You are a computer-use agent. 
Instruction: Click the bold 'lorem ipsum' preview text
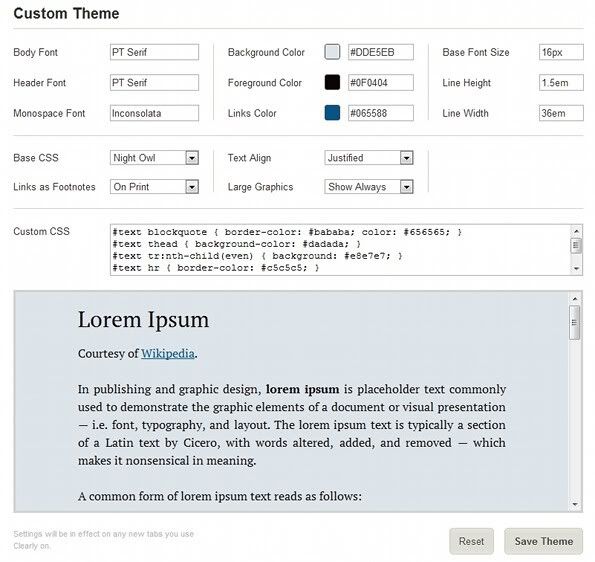click(302, 389)
